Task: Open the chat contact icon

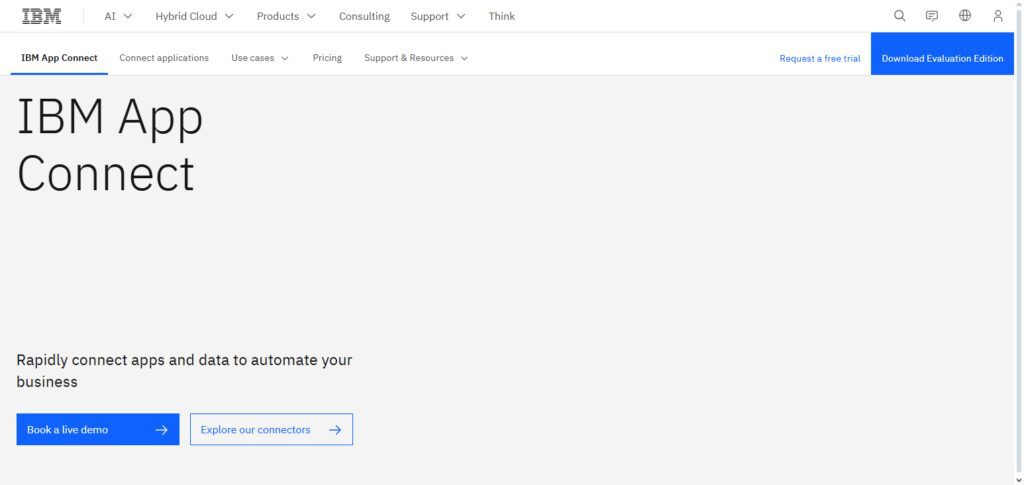Action: point(932,16)
